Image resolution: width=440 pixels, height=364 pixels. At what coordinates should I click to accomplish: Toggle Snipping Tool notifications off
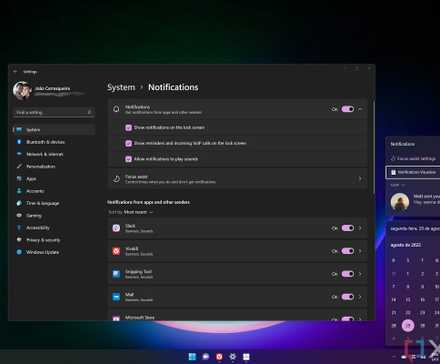point(347,274)
